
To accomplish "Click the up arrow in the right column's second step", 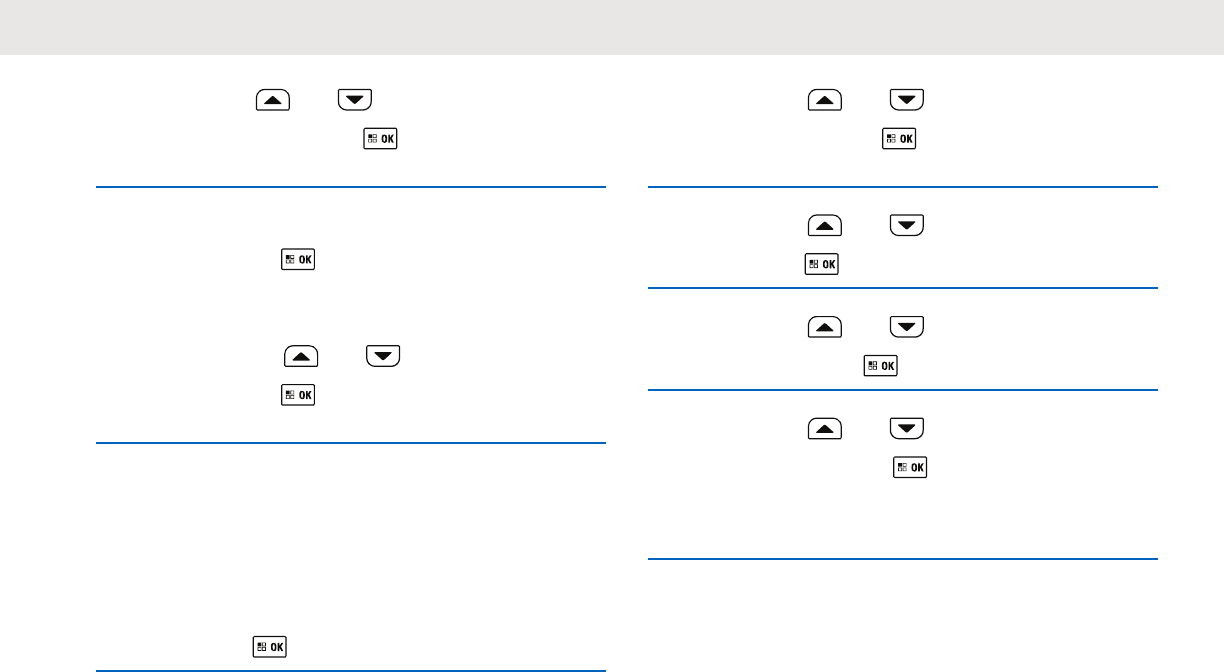I will [x=825, y=226].
